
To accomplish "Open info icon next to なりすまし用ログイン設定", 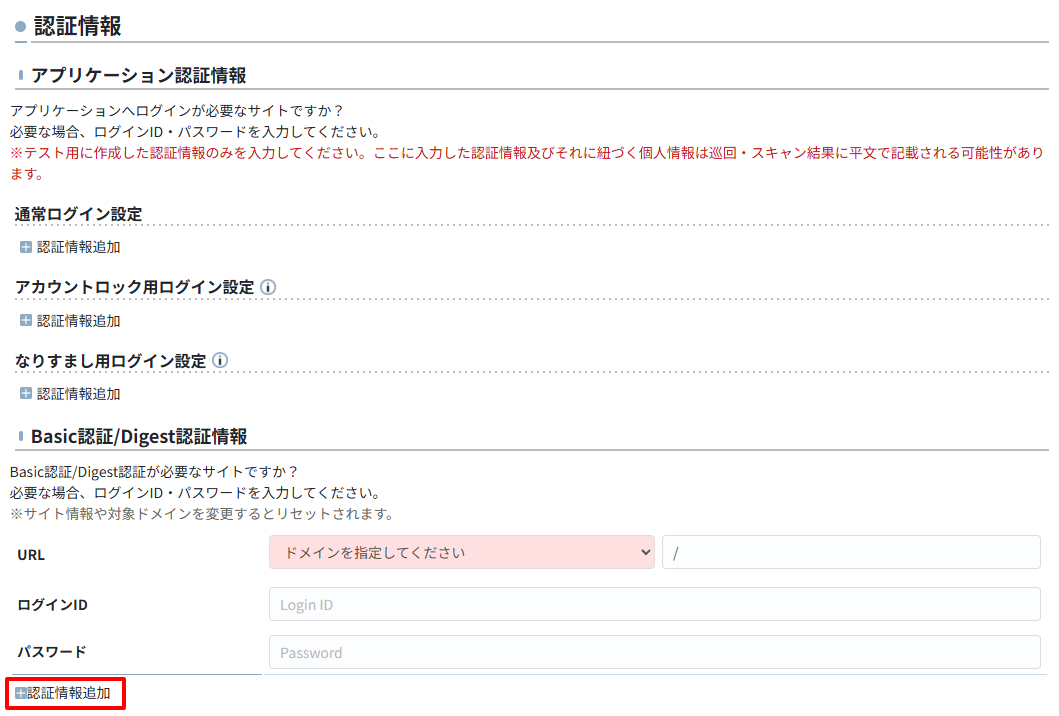I will [x=220, y=360].
